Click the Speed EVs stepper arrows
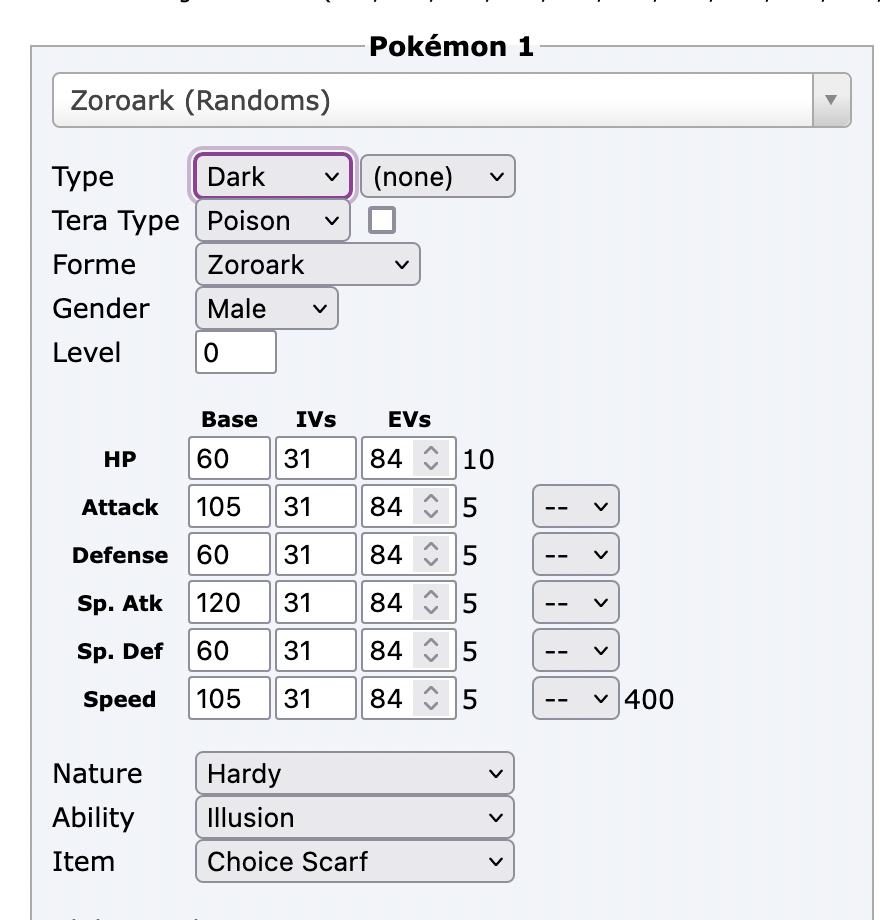Screen dimensions: 880x920 point(431,698)
